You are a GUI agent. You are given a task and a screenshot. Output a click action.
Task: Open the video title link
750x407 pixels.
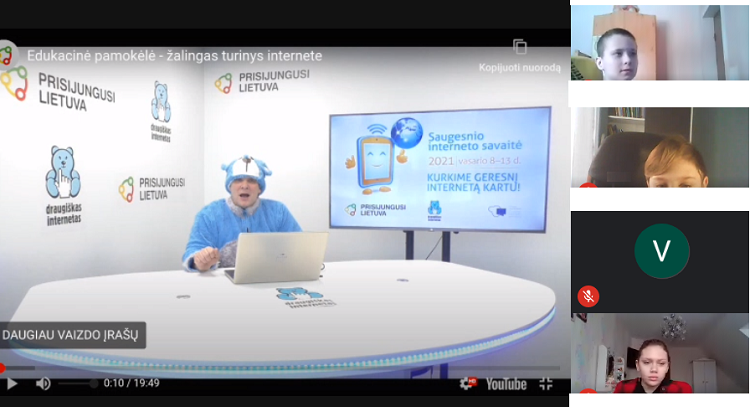pos(175,56)
